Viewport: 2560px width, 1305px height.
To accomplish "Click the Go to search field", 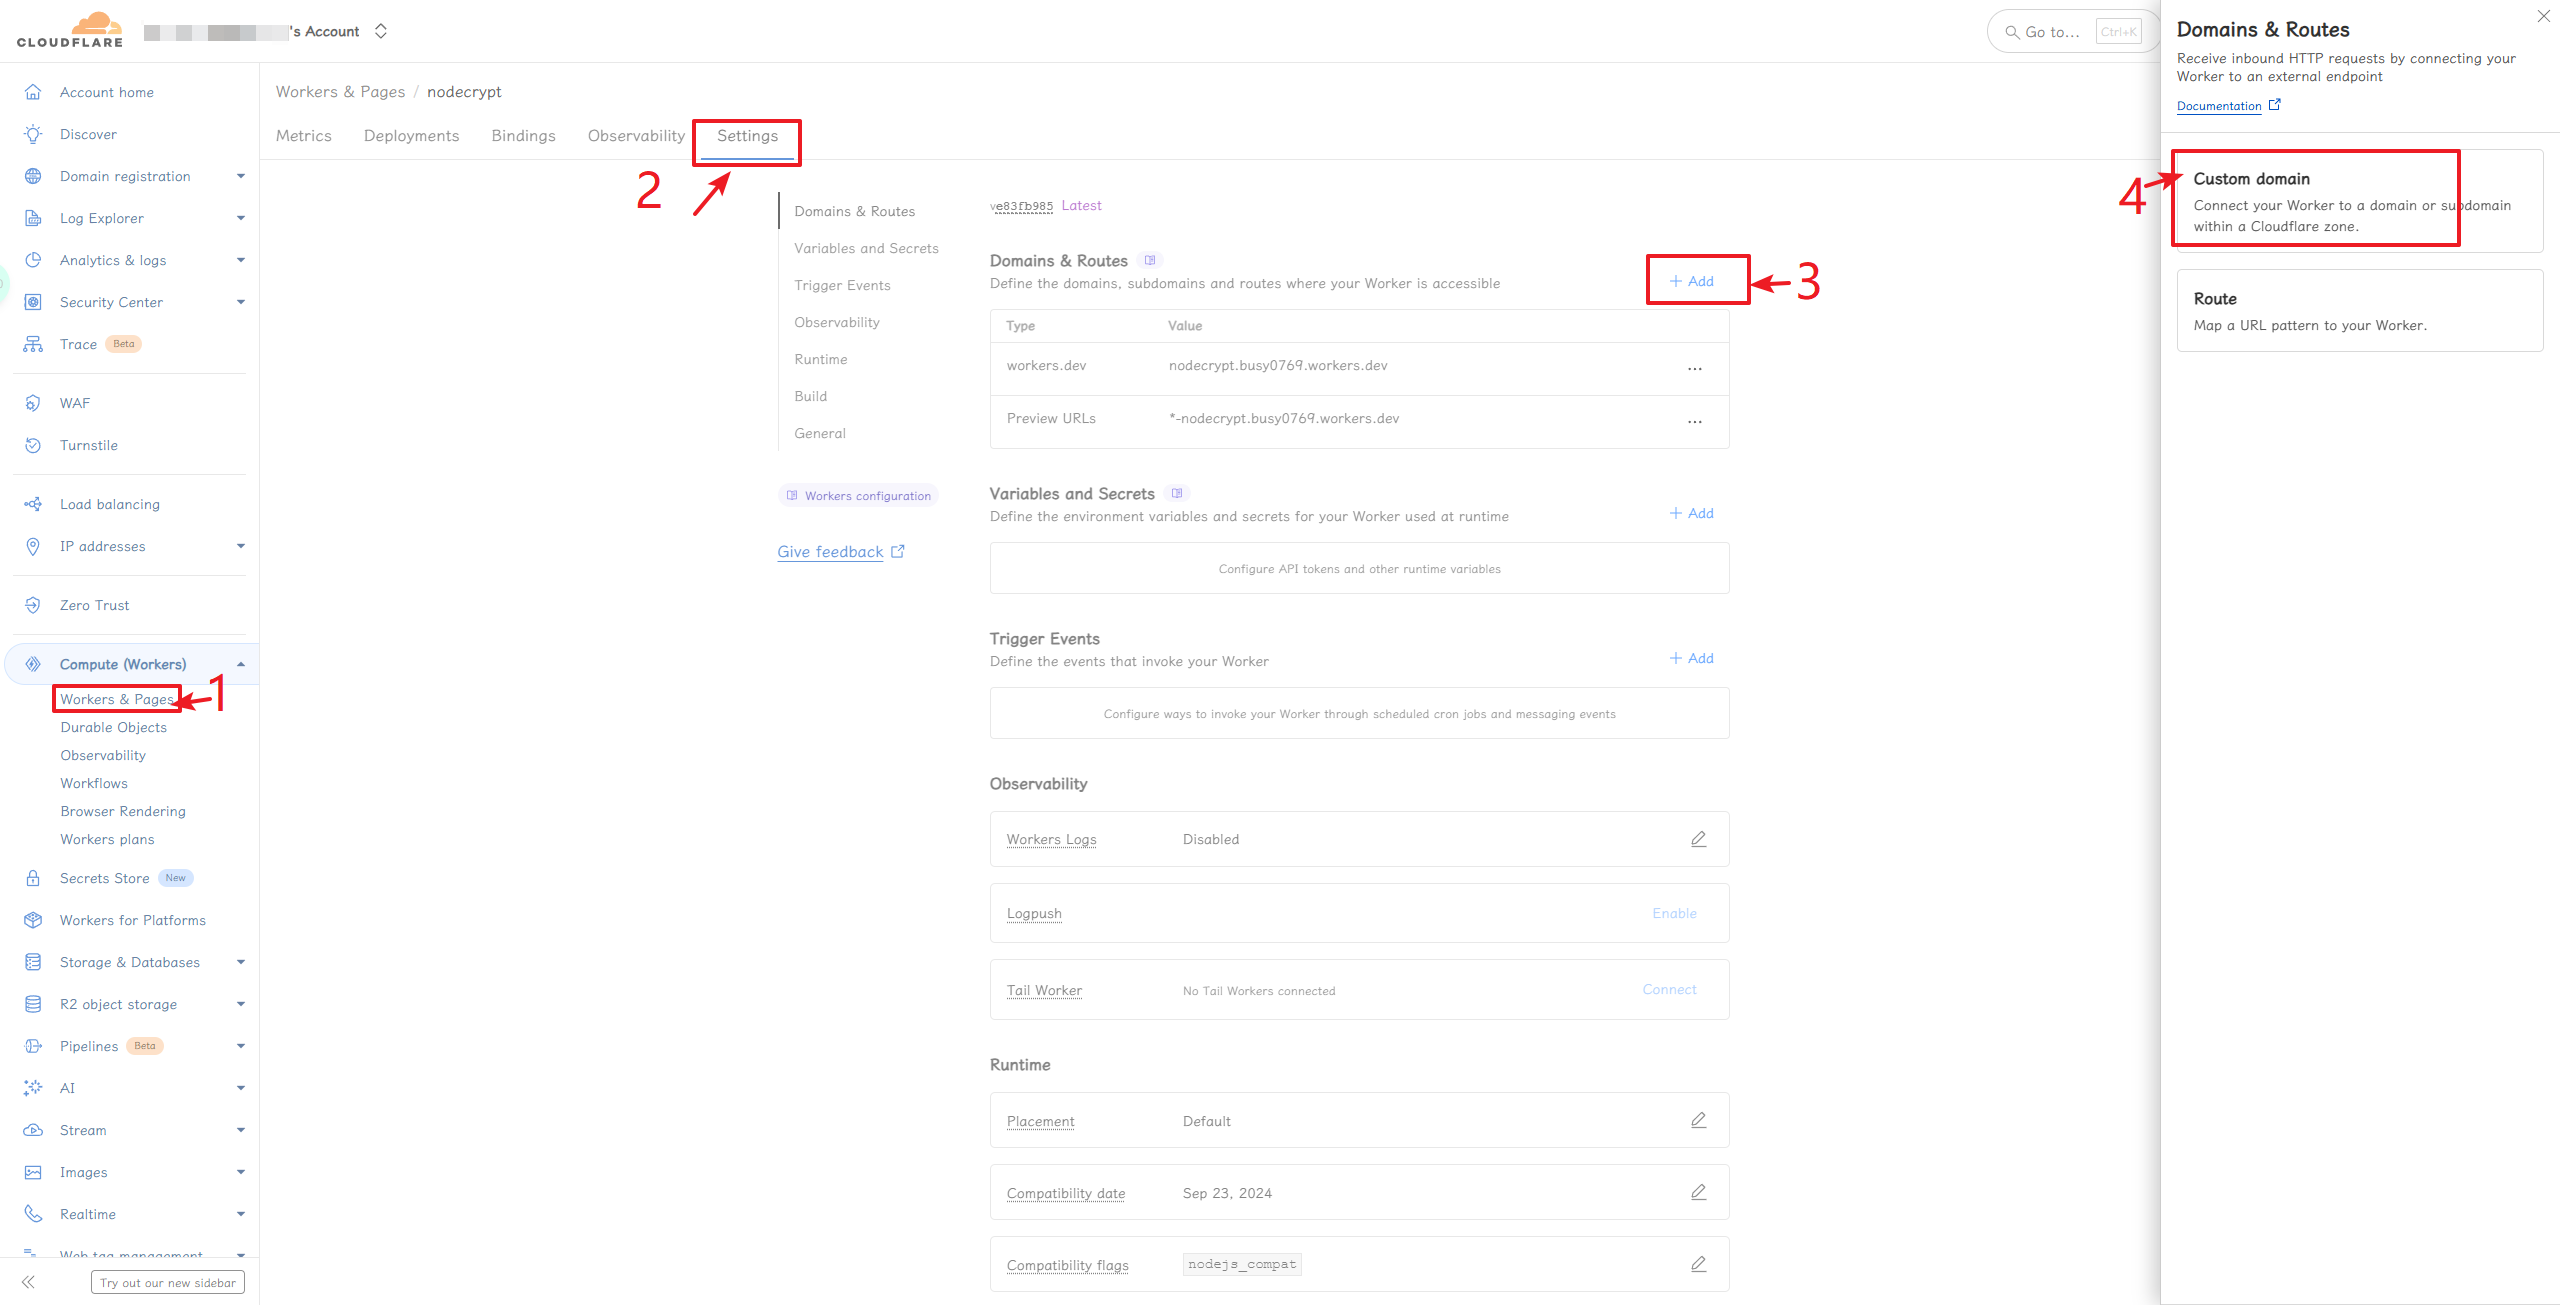I will [2050, 32].
